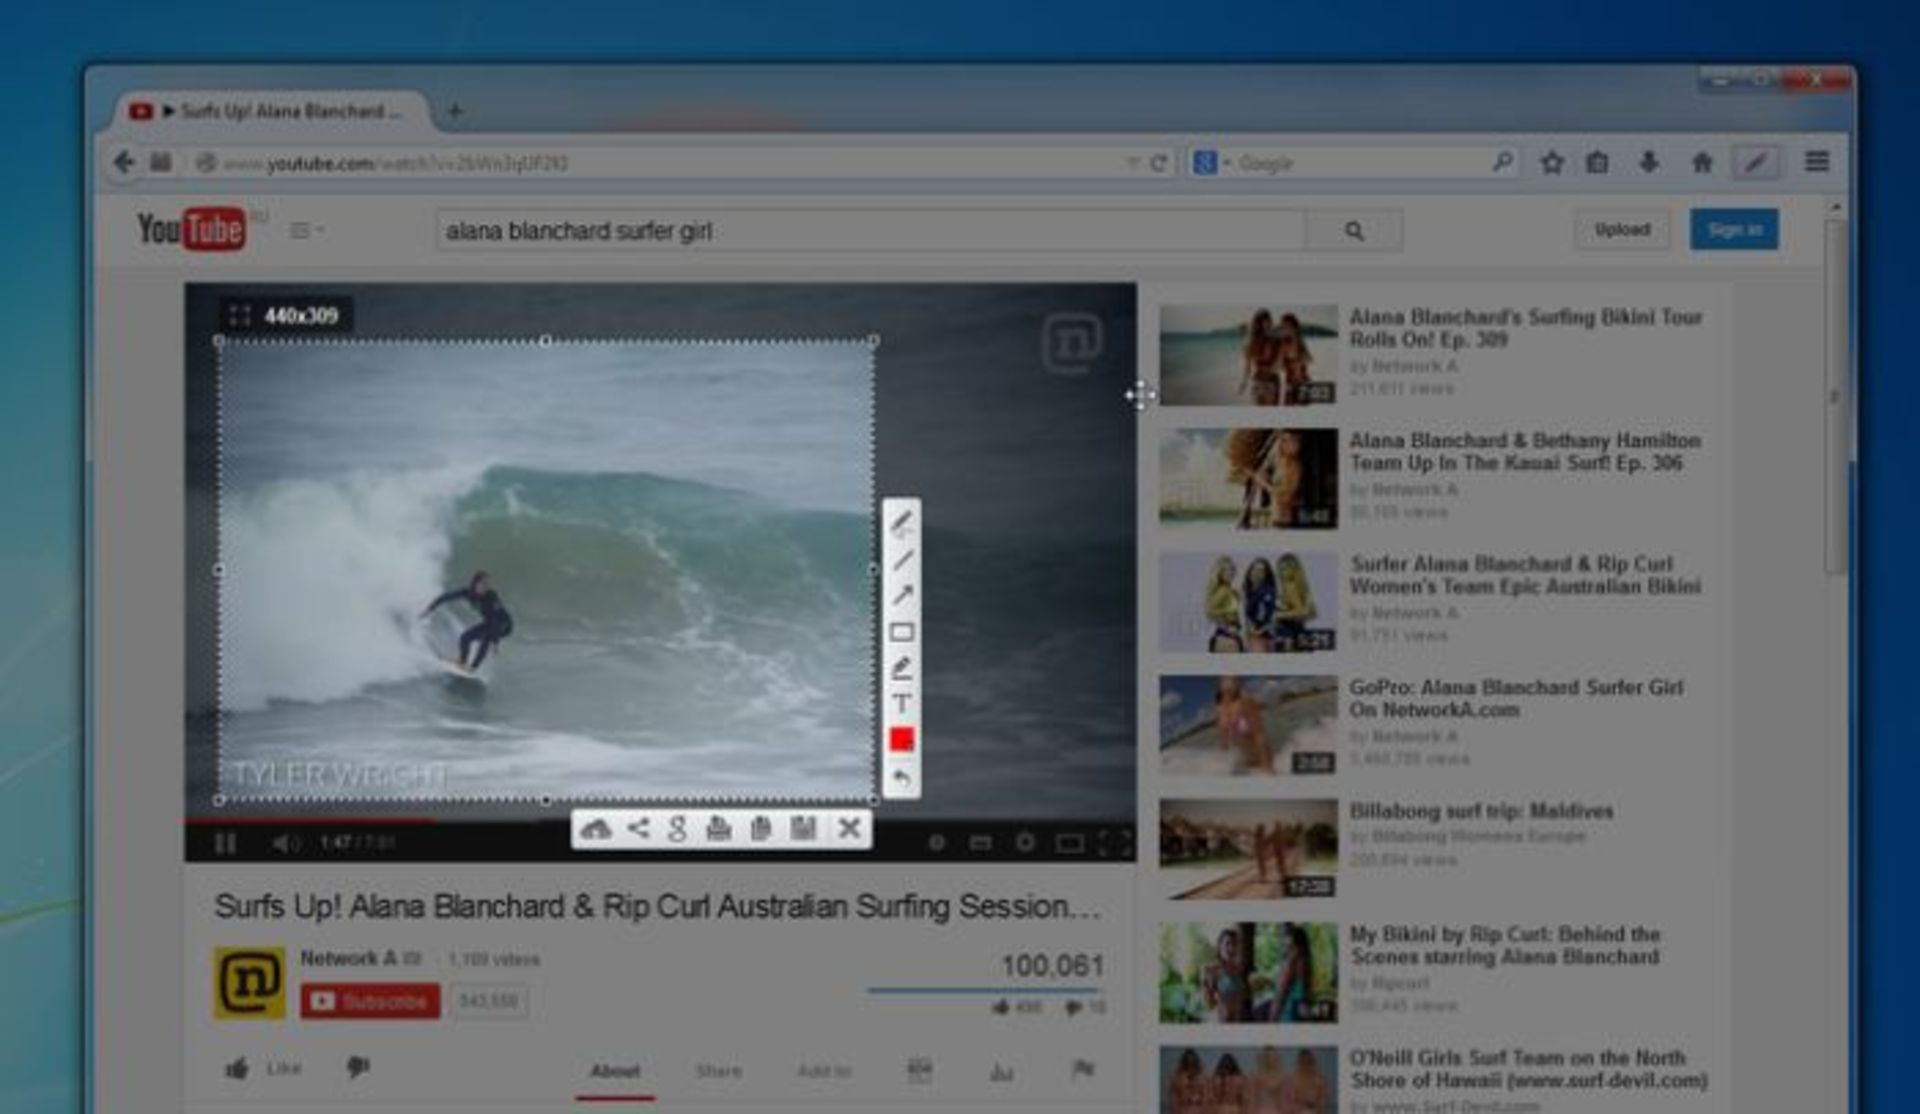Select the pencil tool in Lightshot
The image size is (1920, 1114).
(x=902, y=521)
